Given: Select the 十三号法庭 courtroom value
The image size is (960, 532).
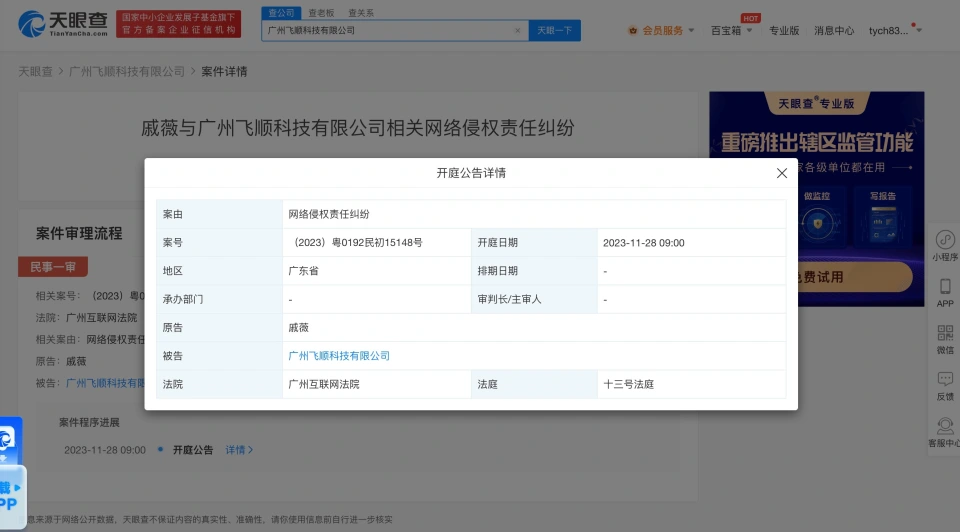Looking at the screenshot, I should point(628,384).
